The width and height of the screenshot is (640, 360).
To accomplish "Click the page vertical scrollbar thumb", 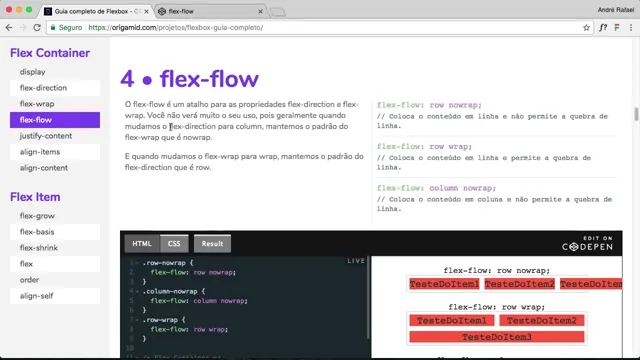I will click(636, 114).
